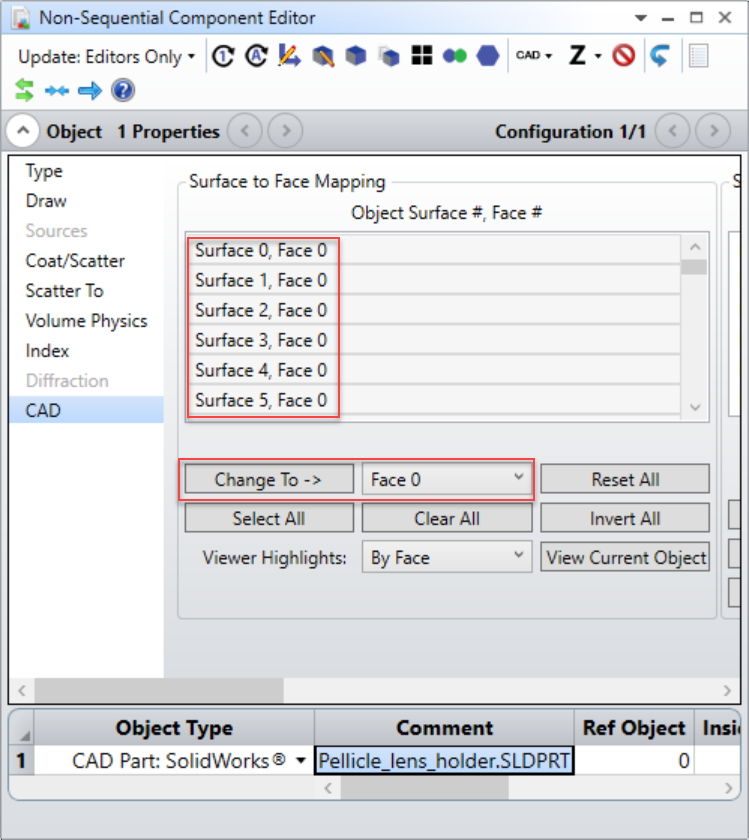This screenshot has height=840, width=749.
Task: Click the Select All button
Action: point(269,518)
